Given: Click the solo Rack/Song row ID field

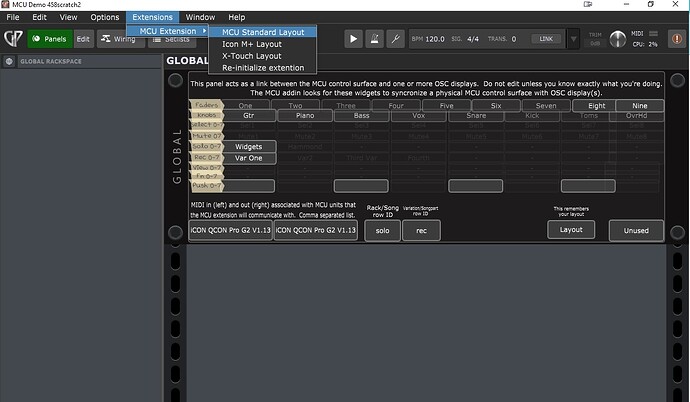Looking at the screenshot, I should pyautogui.click(x=382, y=230).
